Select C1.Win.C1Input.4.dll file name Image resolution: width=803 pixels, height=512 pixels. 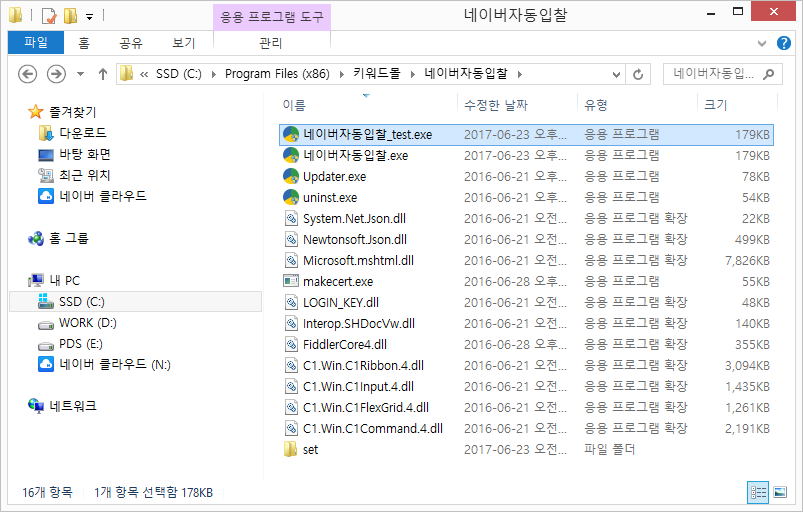(x=358, y=387)
